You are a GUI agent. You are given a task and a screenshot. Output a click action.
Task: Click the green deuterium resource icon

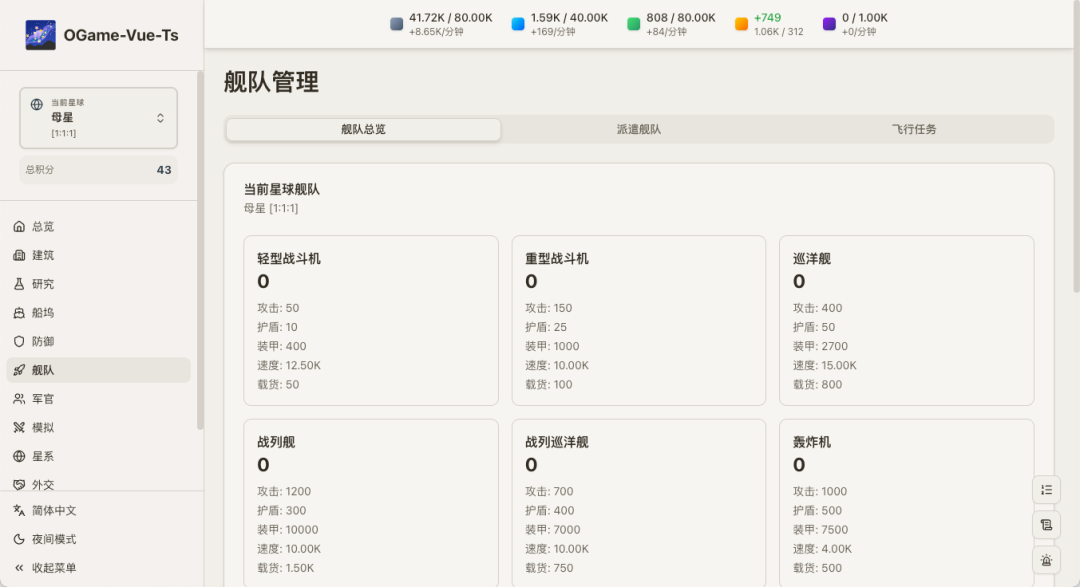634,24
